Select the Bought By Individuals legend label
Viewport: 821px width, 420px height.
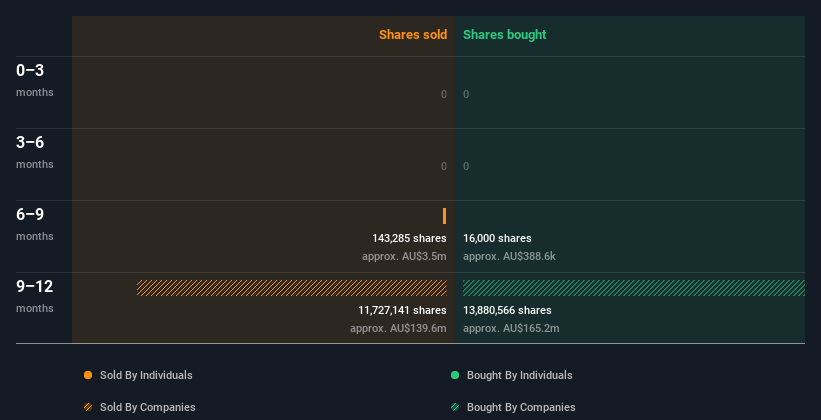click(x=519, y=375)
